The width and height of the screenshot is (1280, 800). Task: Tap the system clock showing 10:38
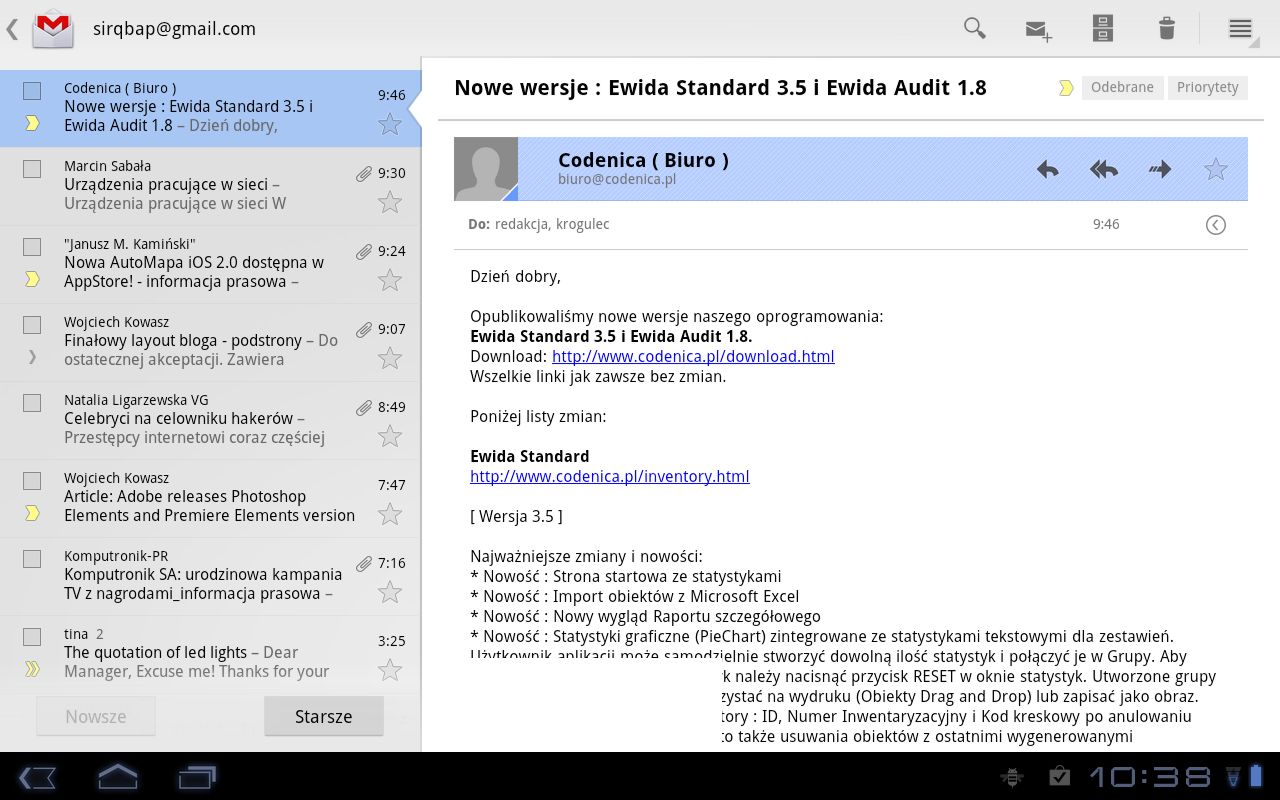click(1150, 776)
